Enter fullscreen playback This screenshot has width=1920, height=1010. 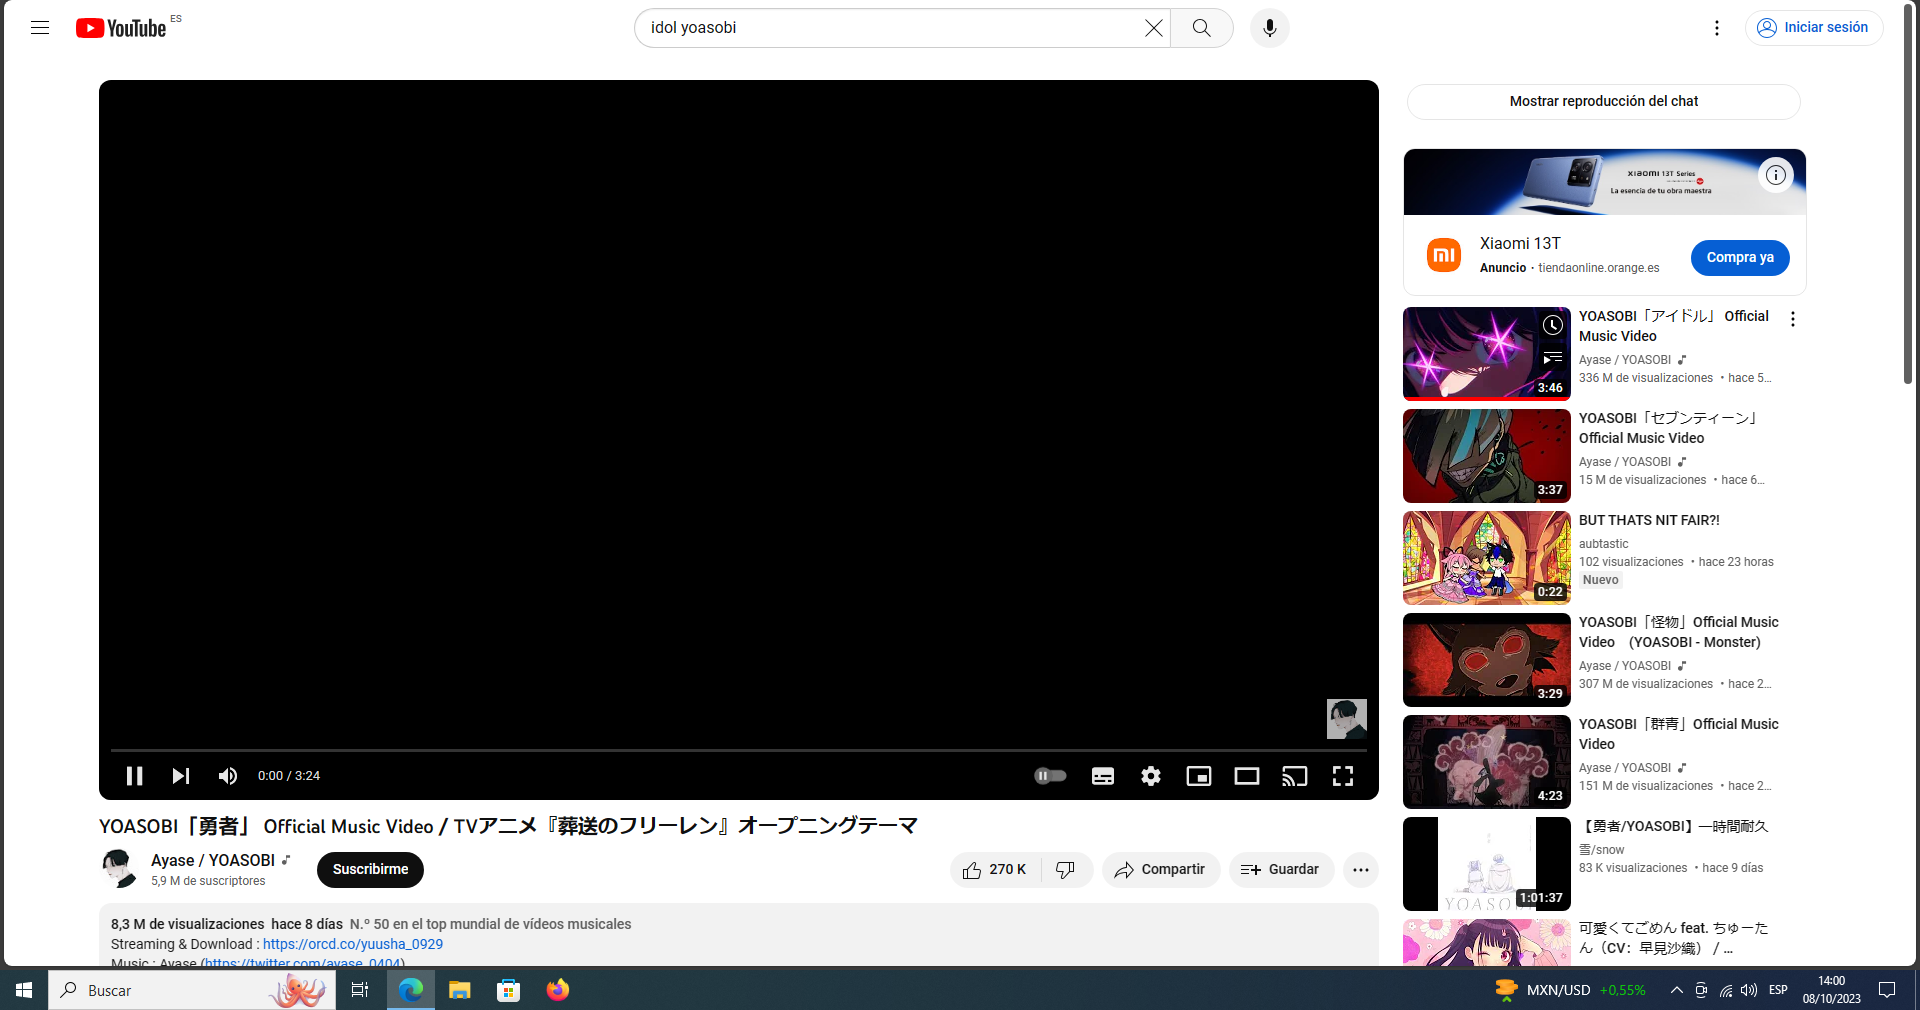pos(1342,776)
